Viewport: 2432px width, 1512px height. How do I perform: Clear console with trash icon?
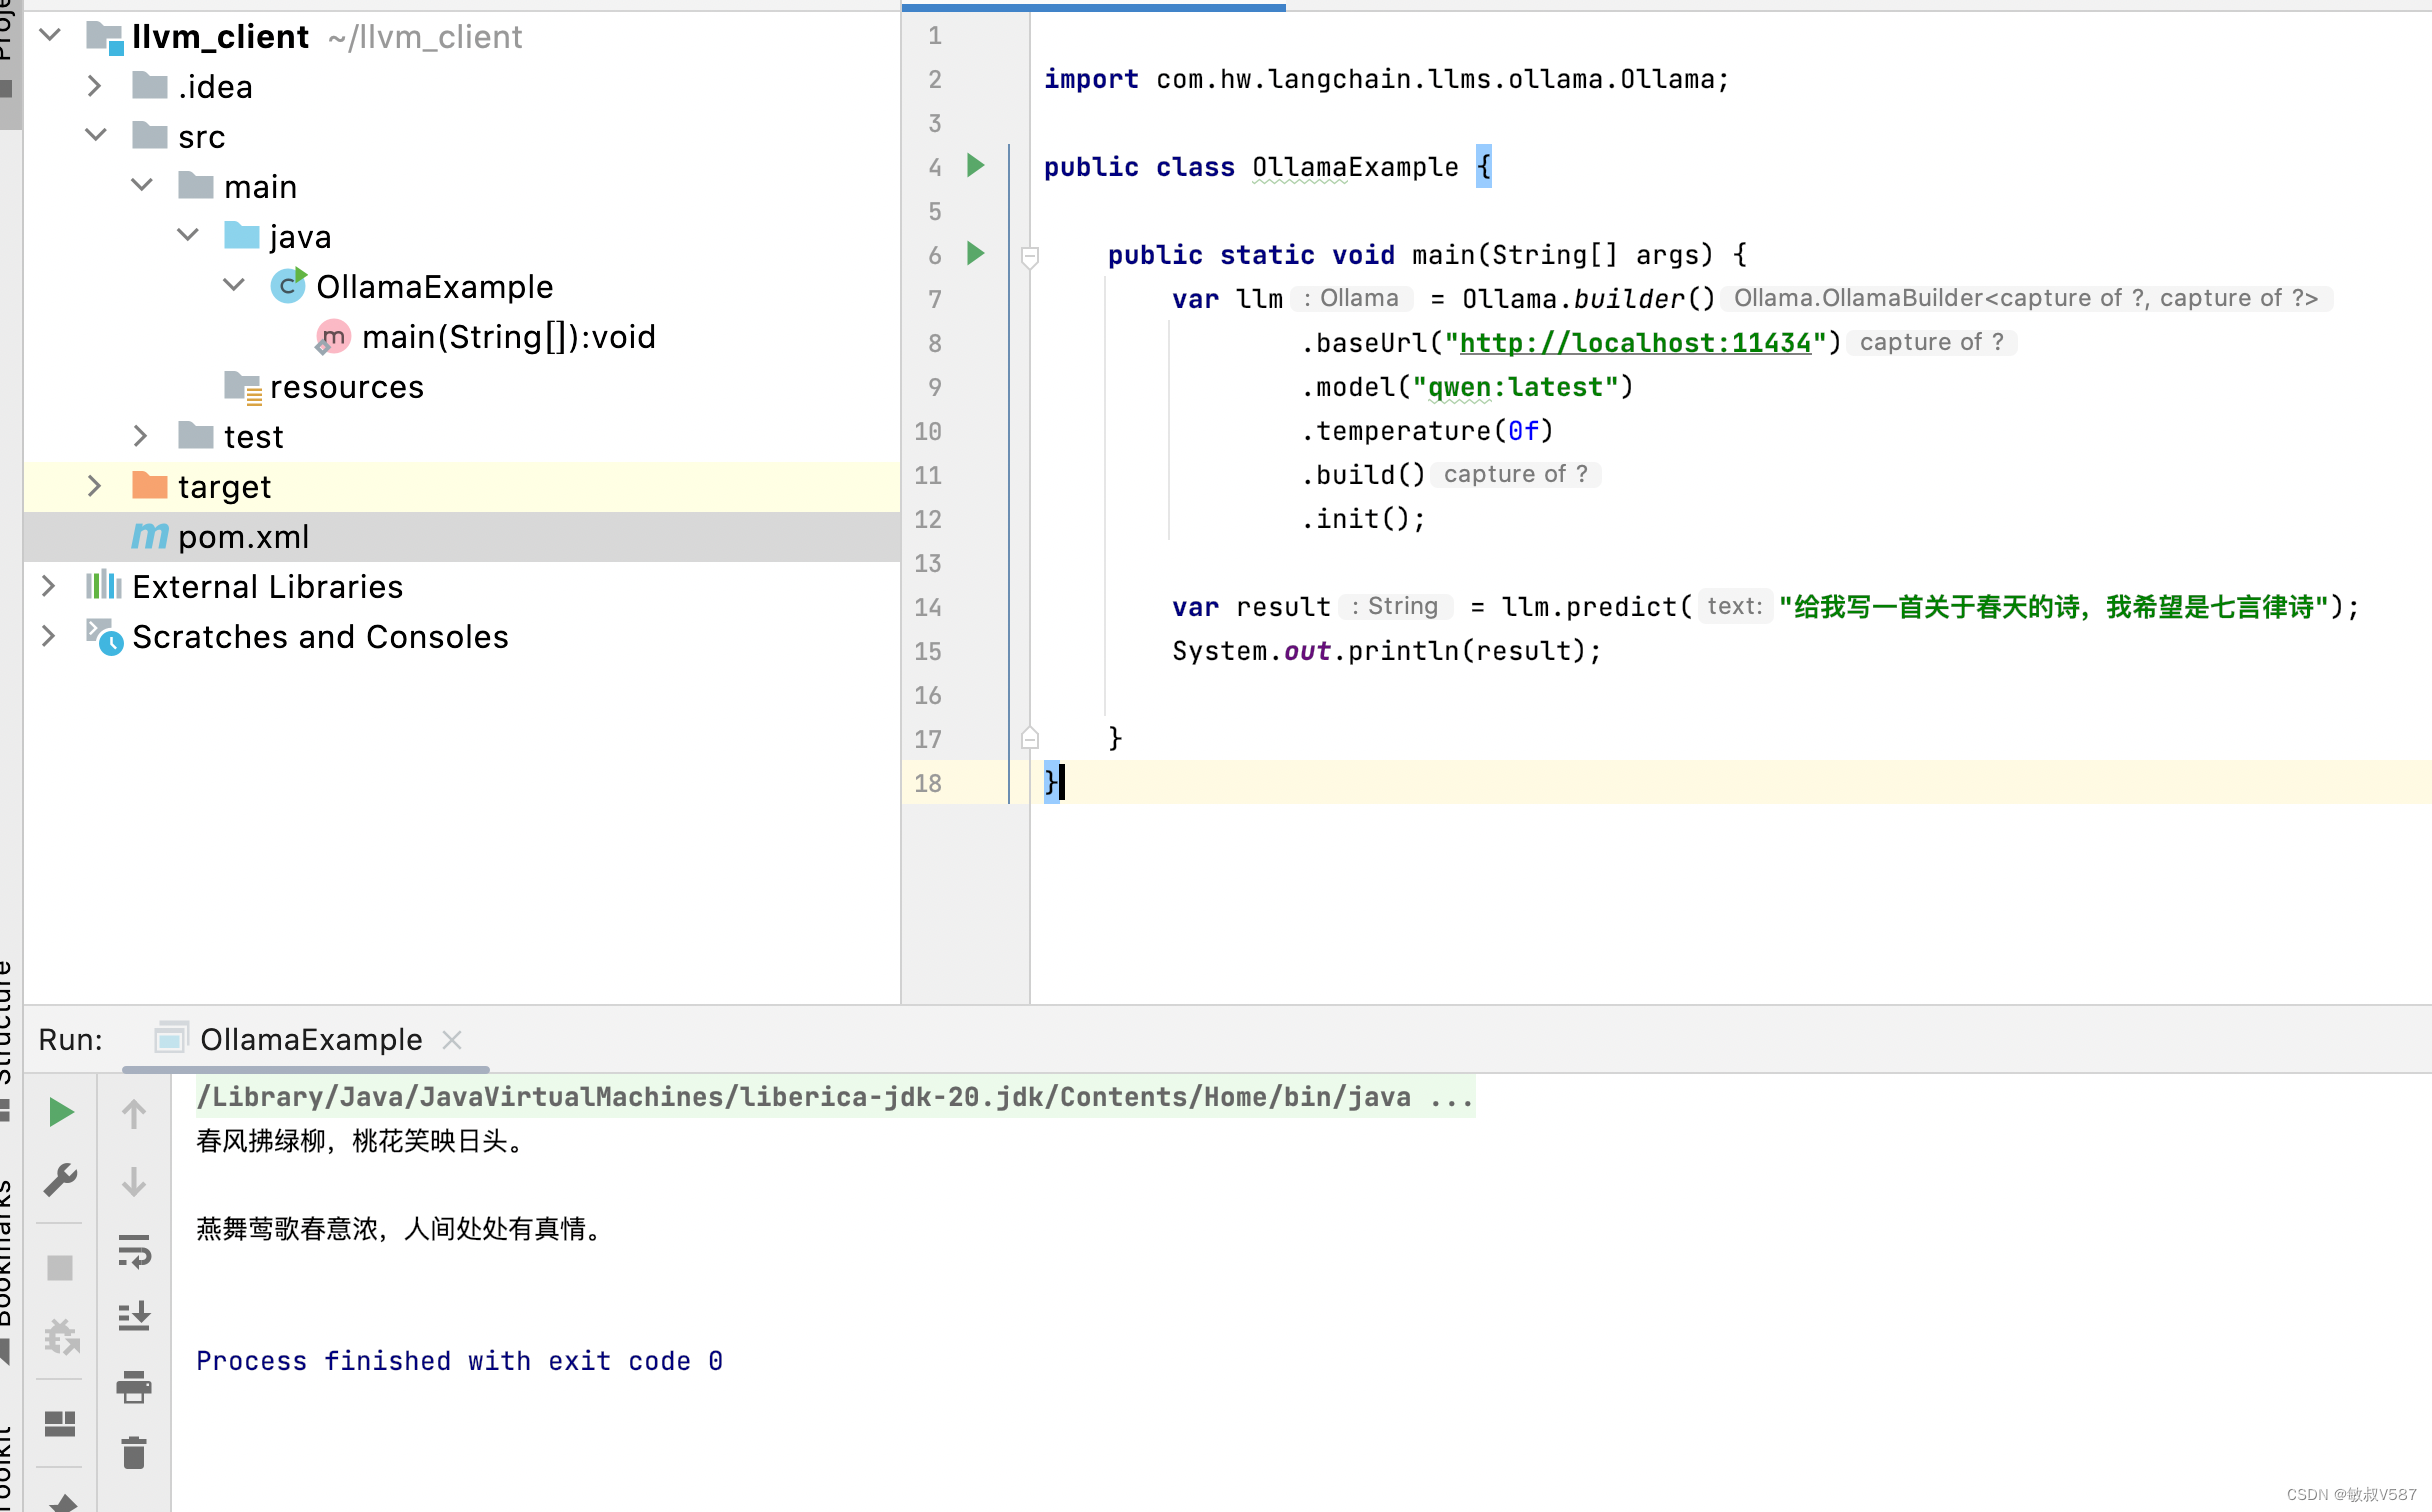134,1452
